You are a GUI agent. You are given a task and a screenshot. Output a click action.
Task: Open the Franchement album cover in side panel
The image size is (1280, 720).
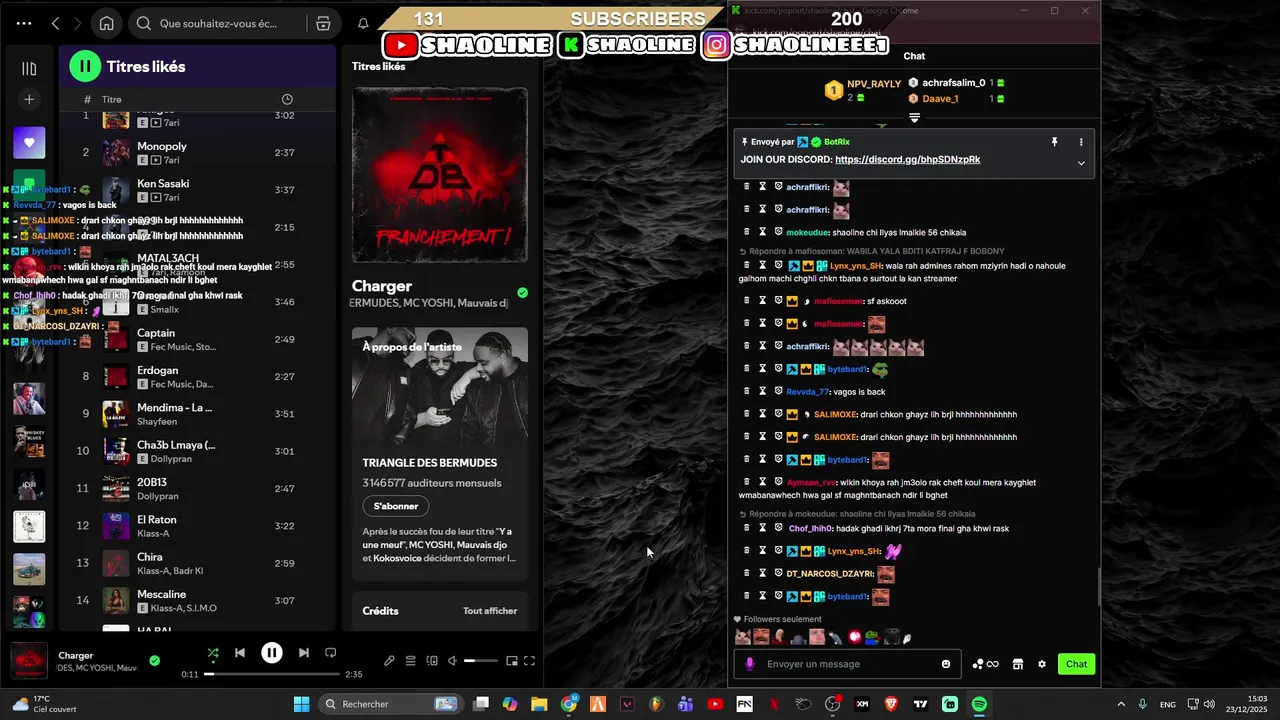point(439,175)
